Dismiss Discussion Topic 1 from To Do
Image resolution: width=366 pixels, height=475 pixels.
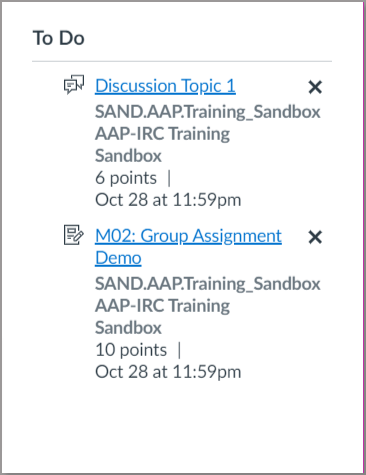click(x=315, y=87)
